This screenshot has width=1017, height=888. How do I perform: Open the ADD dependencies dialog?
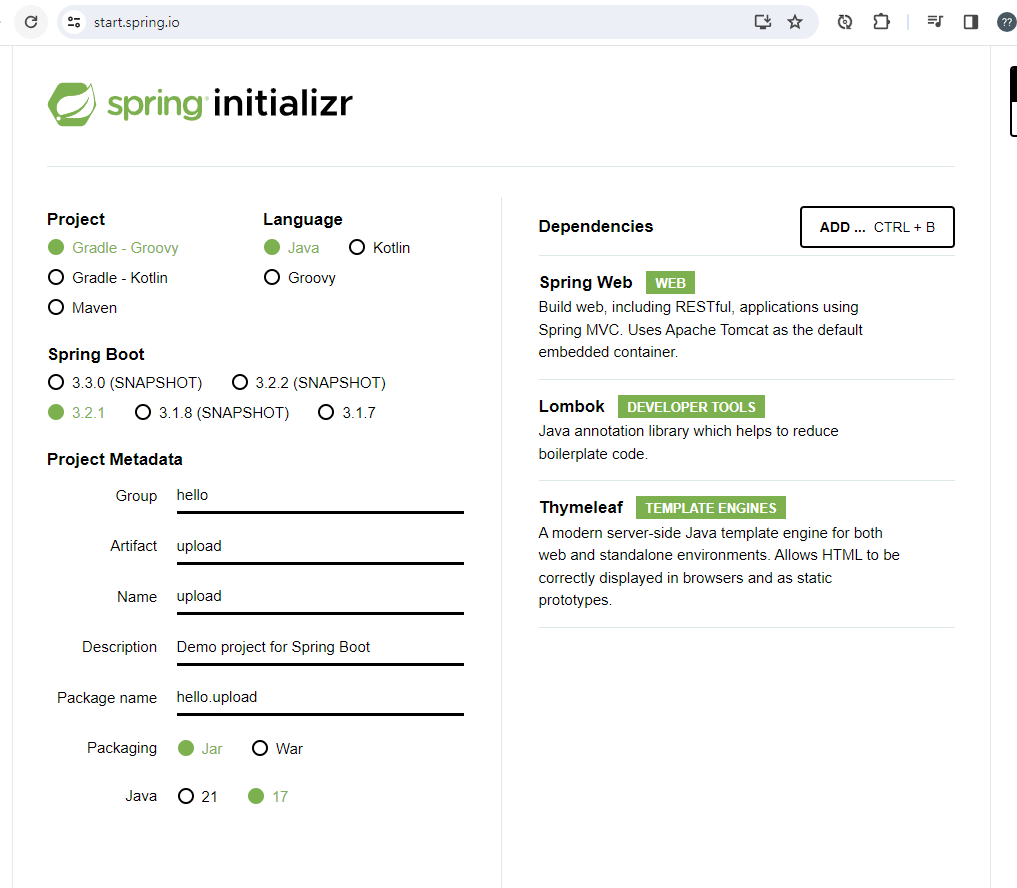(x=877, y=227)
